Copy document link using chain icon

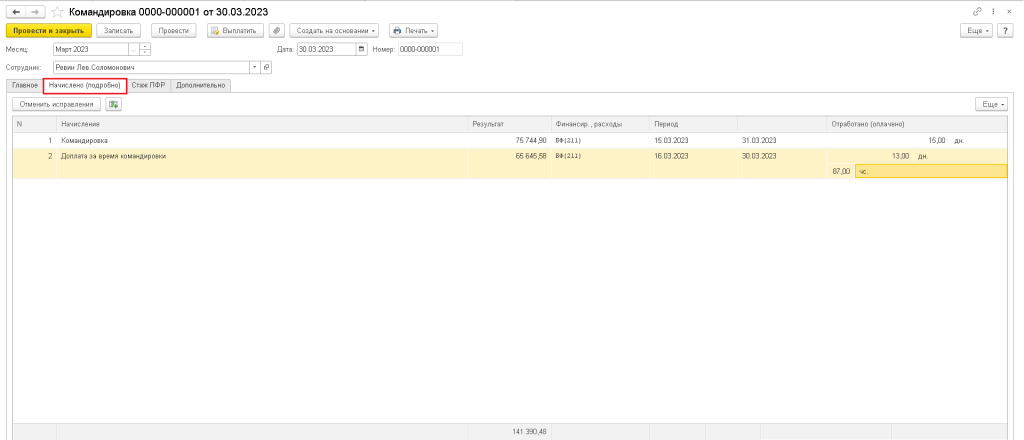point(977,11)
